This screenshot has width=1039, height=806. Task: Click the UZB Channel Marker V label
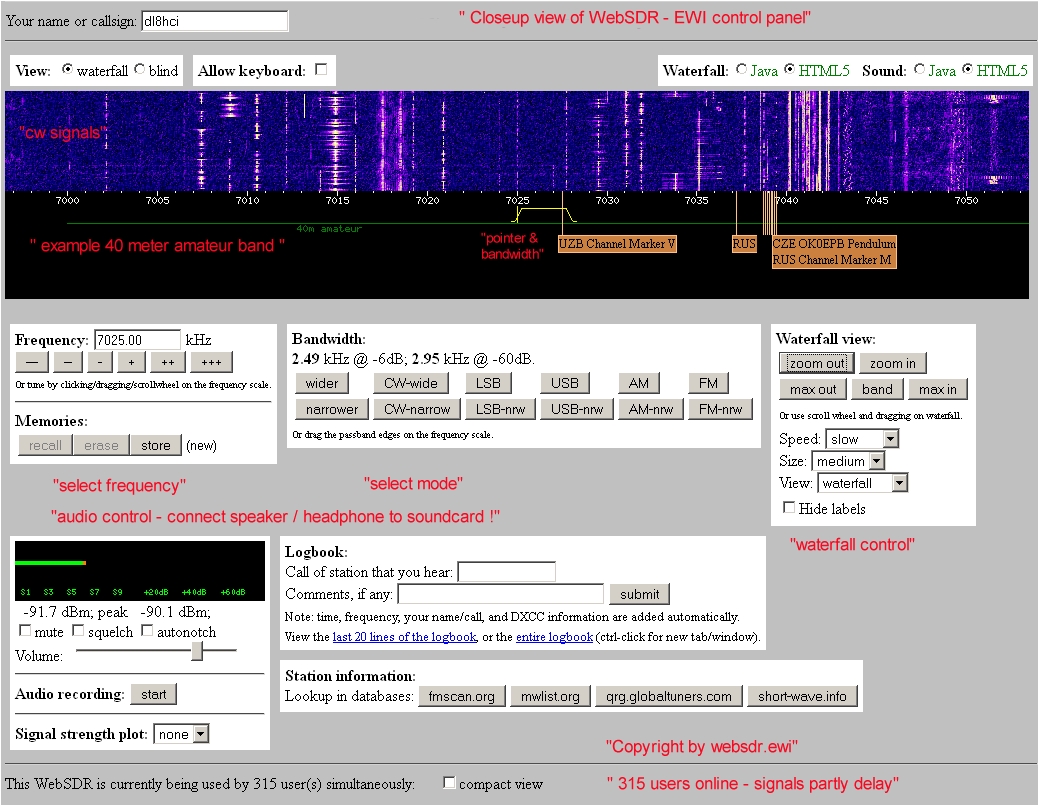[617, 244]
